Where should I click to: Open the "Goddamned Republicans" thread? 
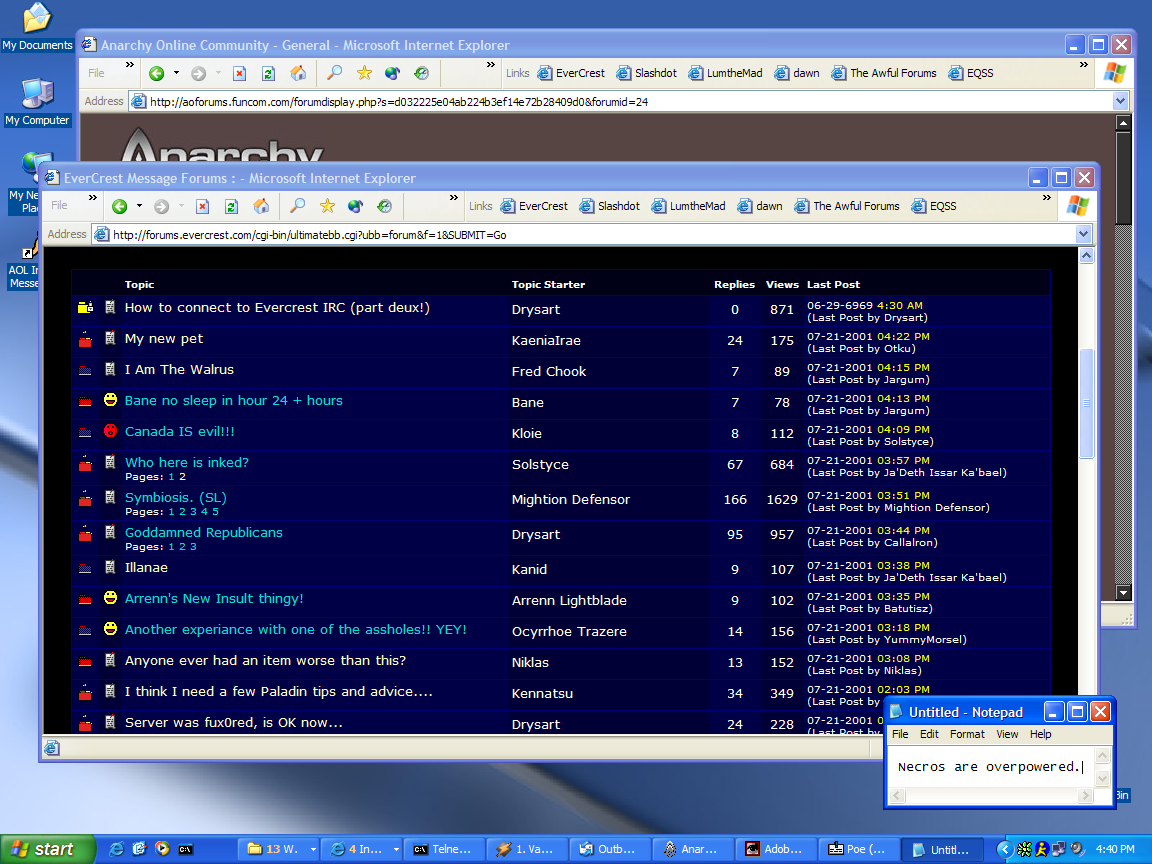tap(204, 532)
